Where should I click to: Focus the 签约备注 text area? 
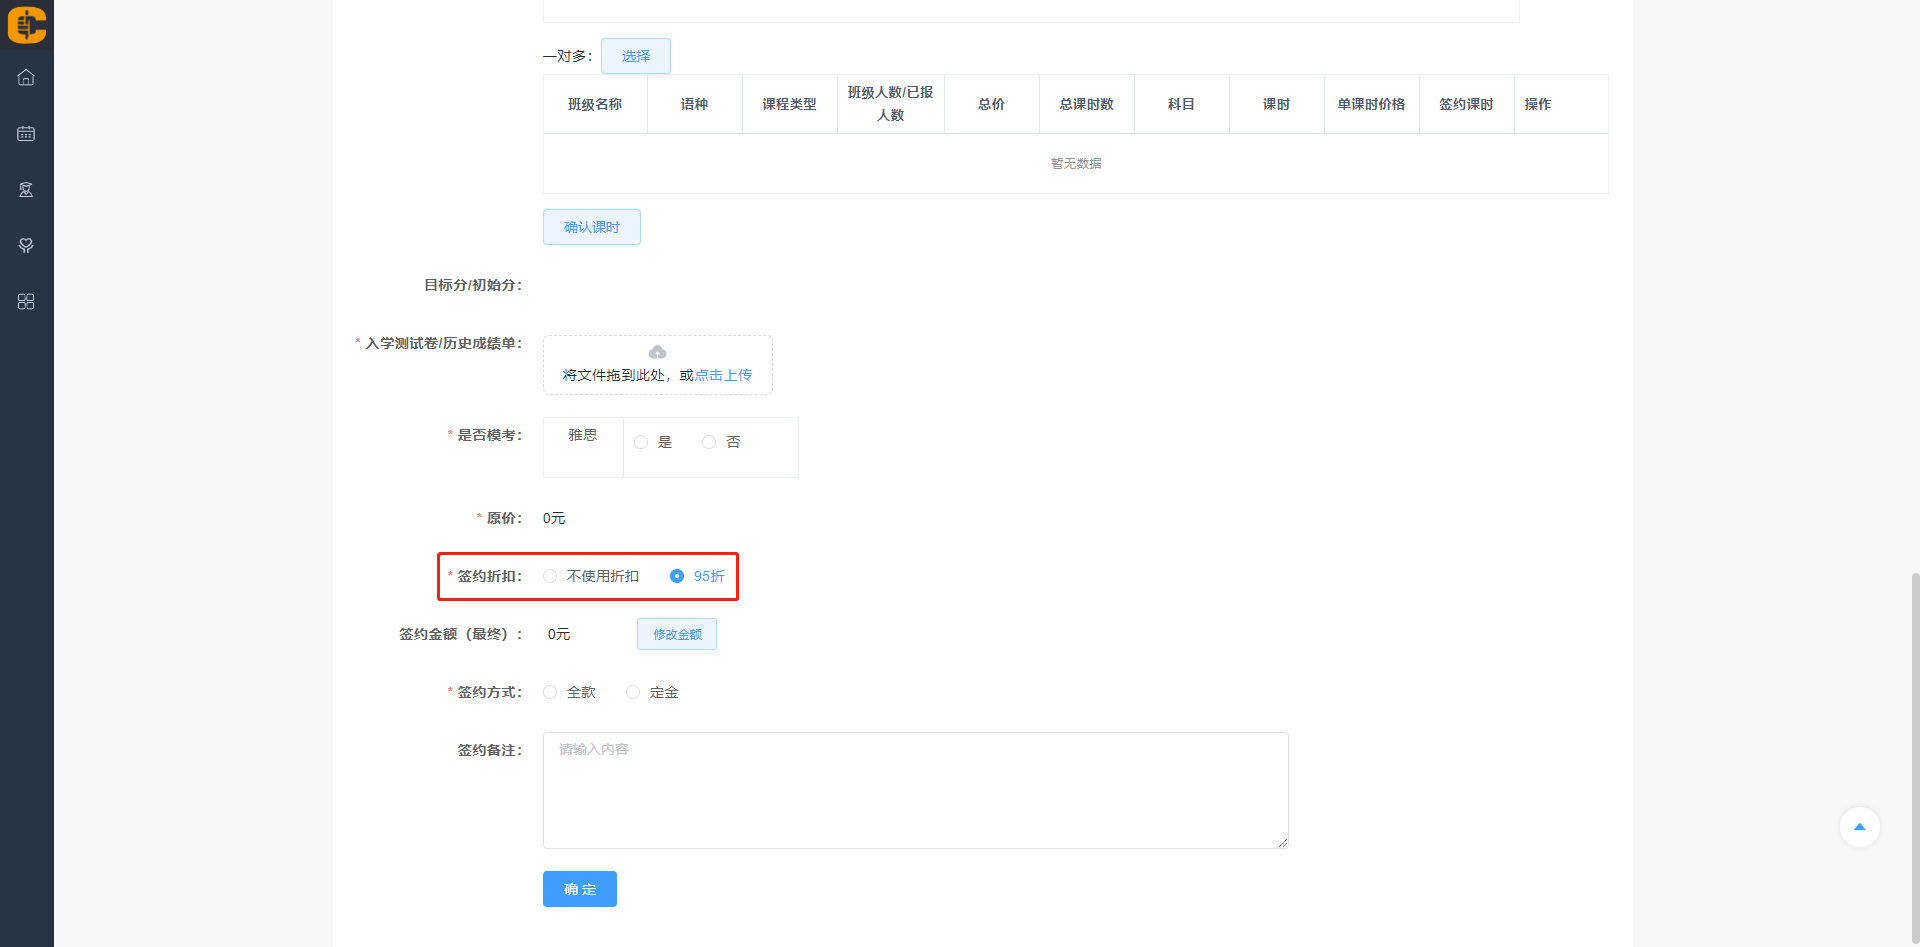click(915, 790)
